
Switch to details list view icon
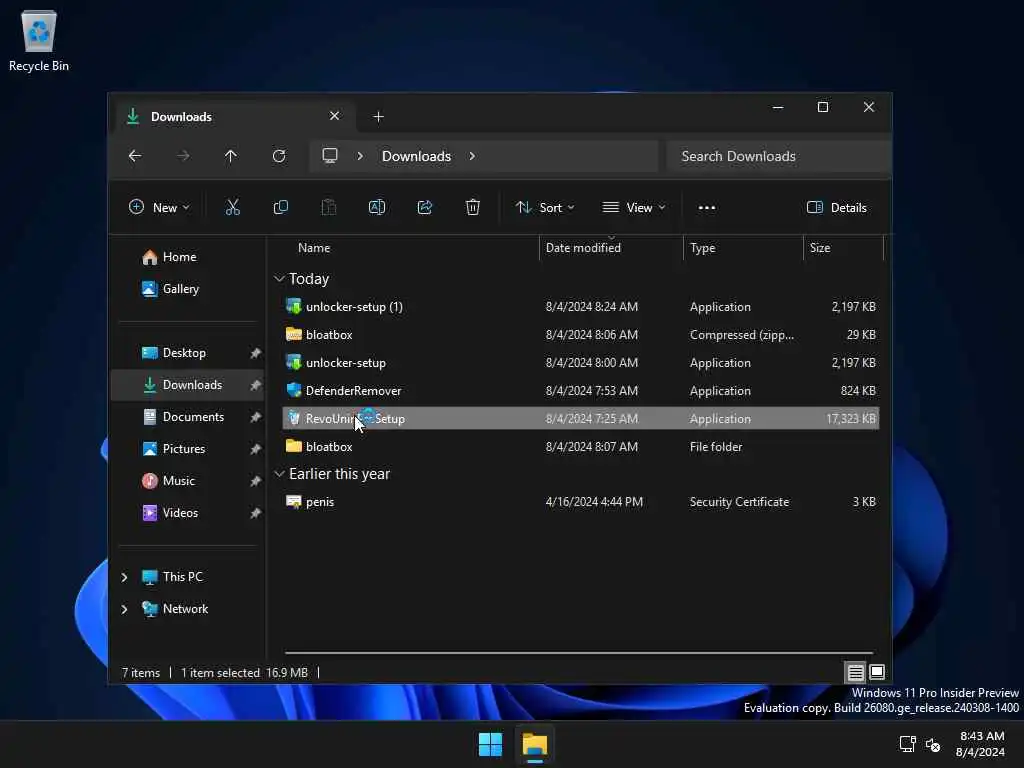(x=856, y=672)
